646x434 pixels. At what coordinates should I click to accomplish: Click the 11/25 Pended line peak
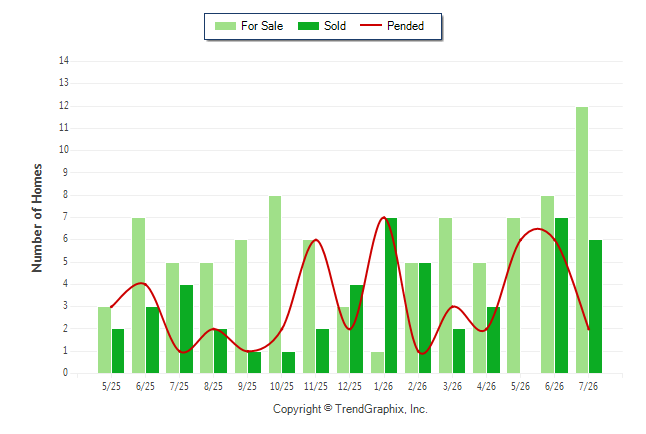click(316, 239)
